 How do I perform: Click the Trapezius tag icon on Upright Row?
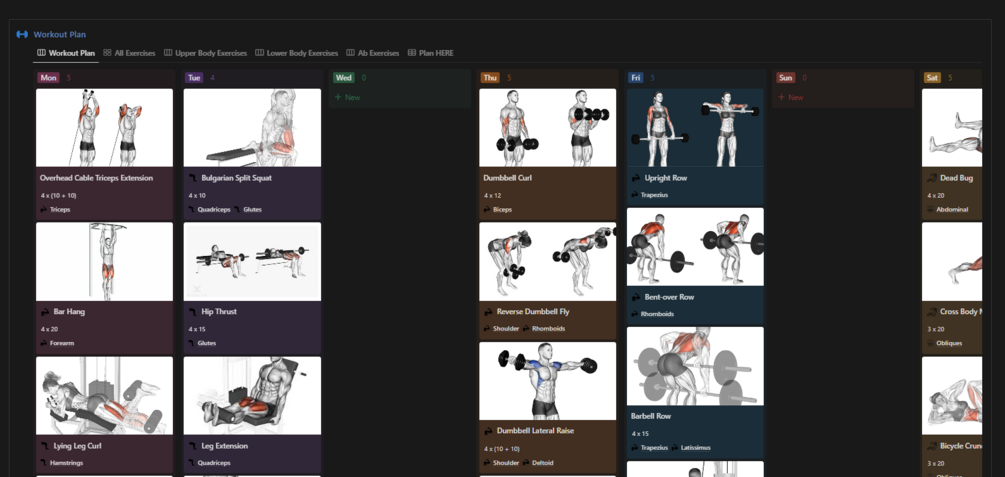pyautogui.click(x=635, y=195)
